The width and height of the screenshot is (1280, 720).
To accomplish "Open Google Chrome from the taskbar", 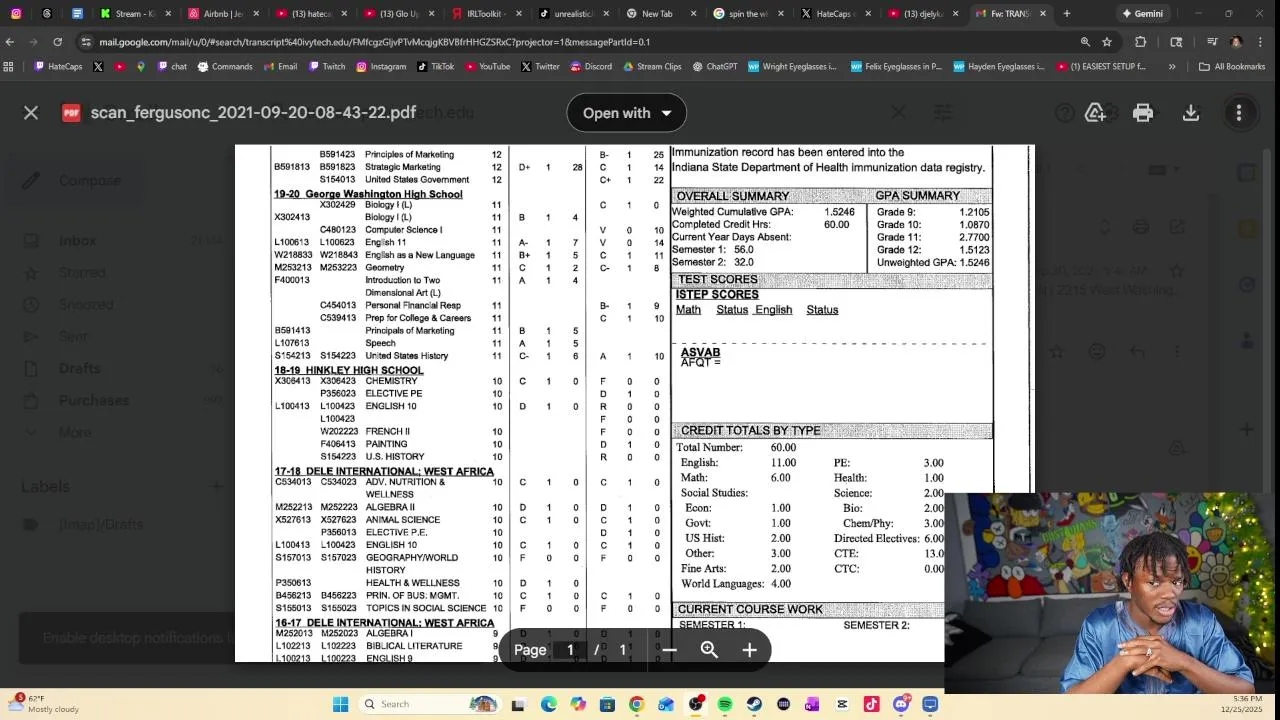I will pos(636,704).
